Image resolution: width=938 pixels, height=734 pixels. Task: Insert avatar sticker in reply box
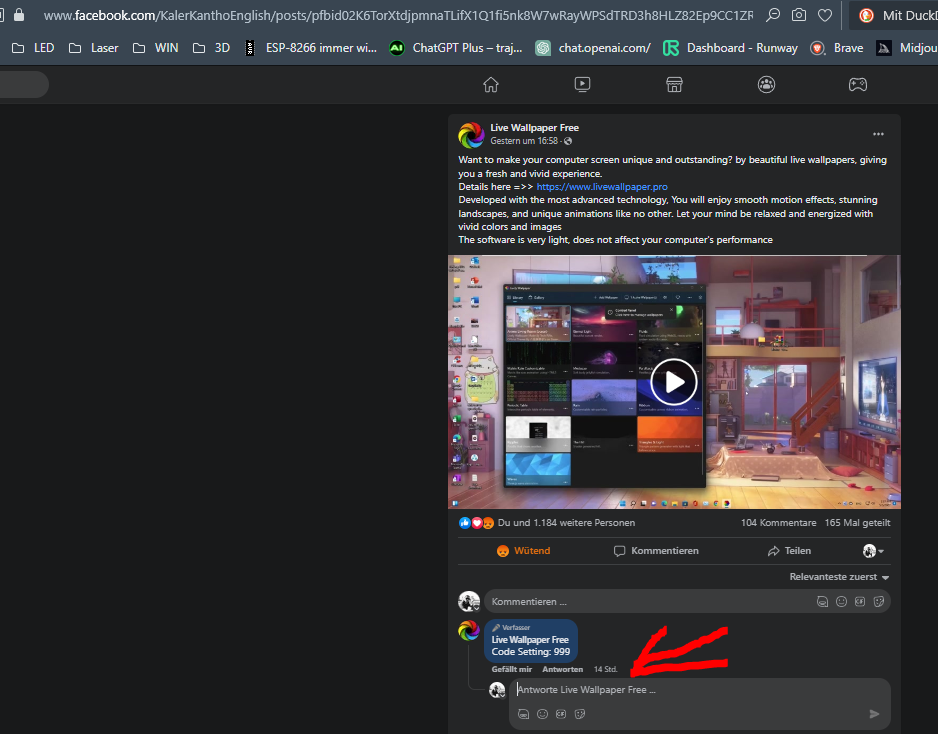523,714
